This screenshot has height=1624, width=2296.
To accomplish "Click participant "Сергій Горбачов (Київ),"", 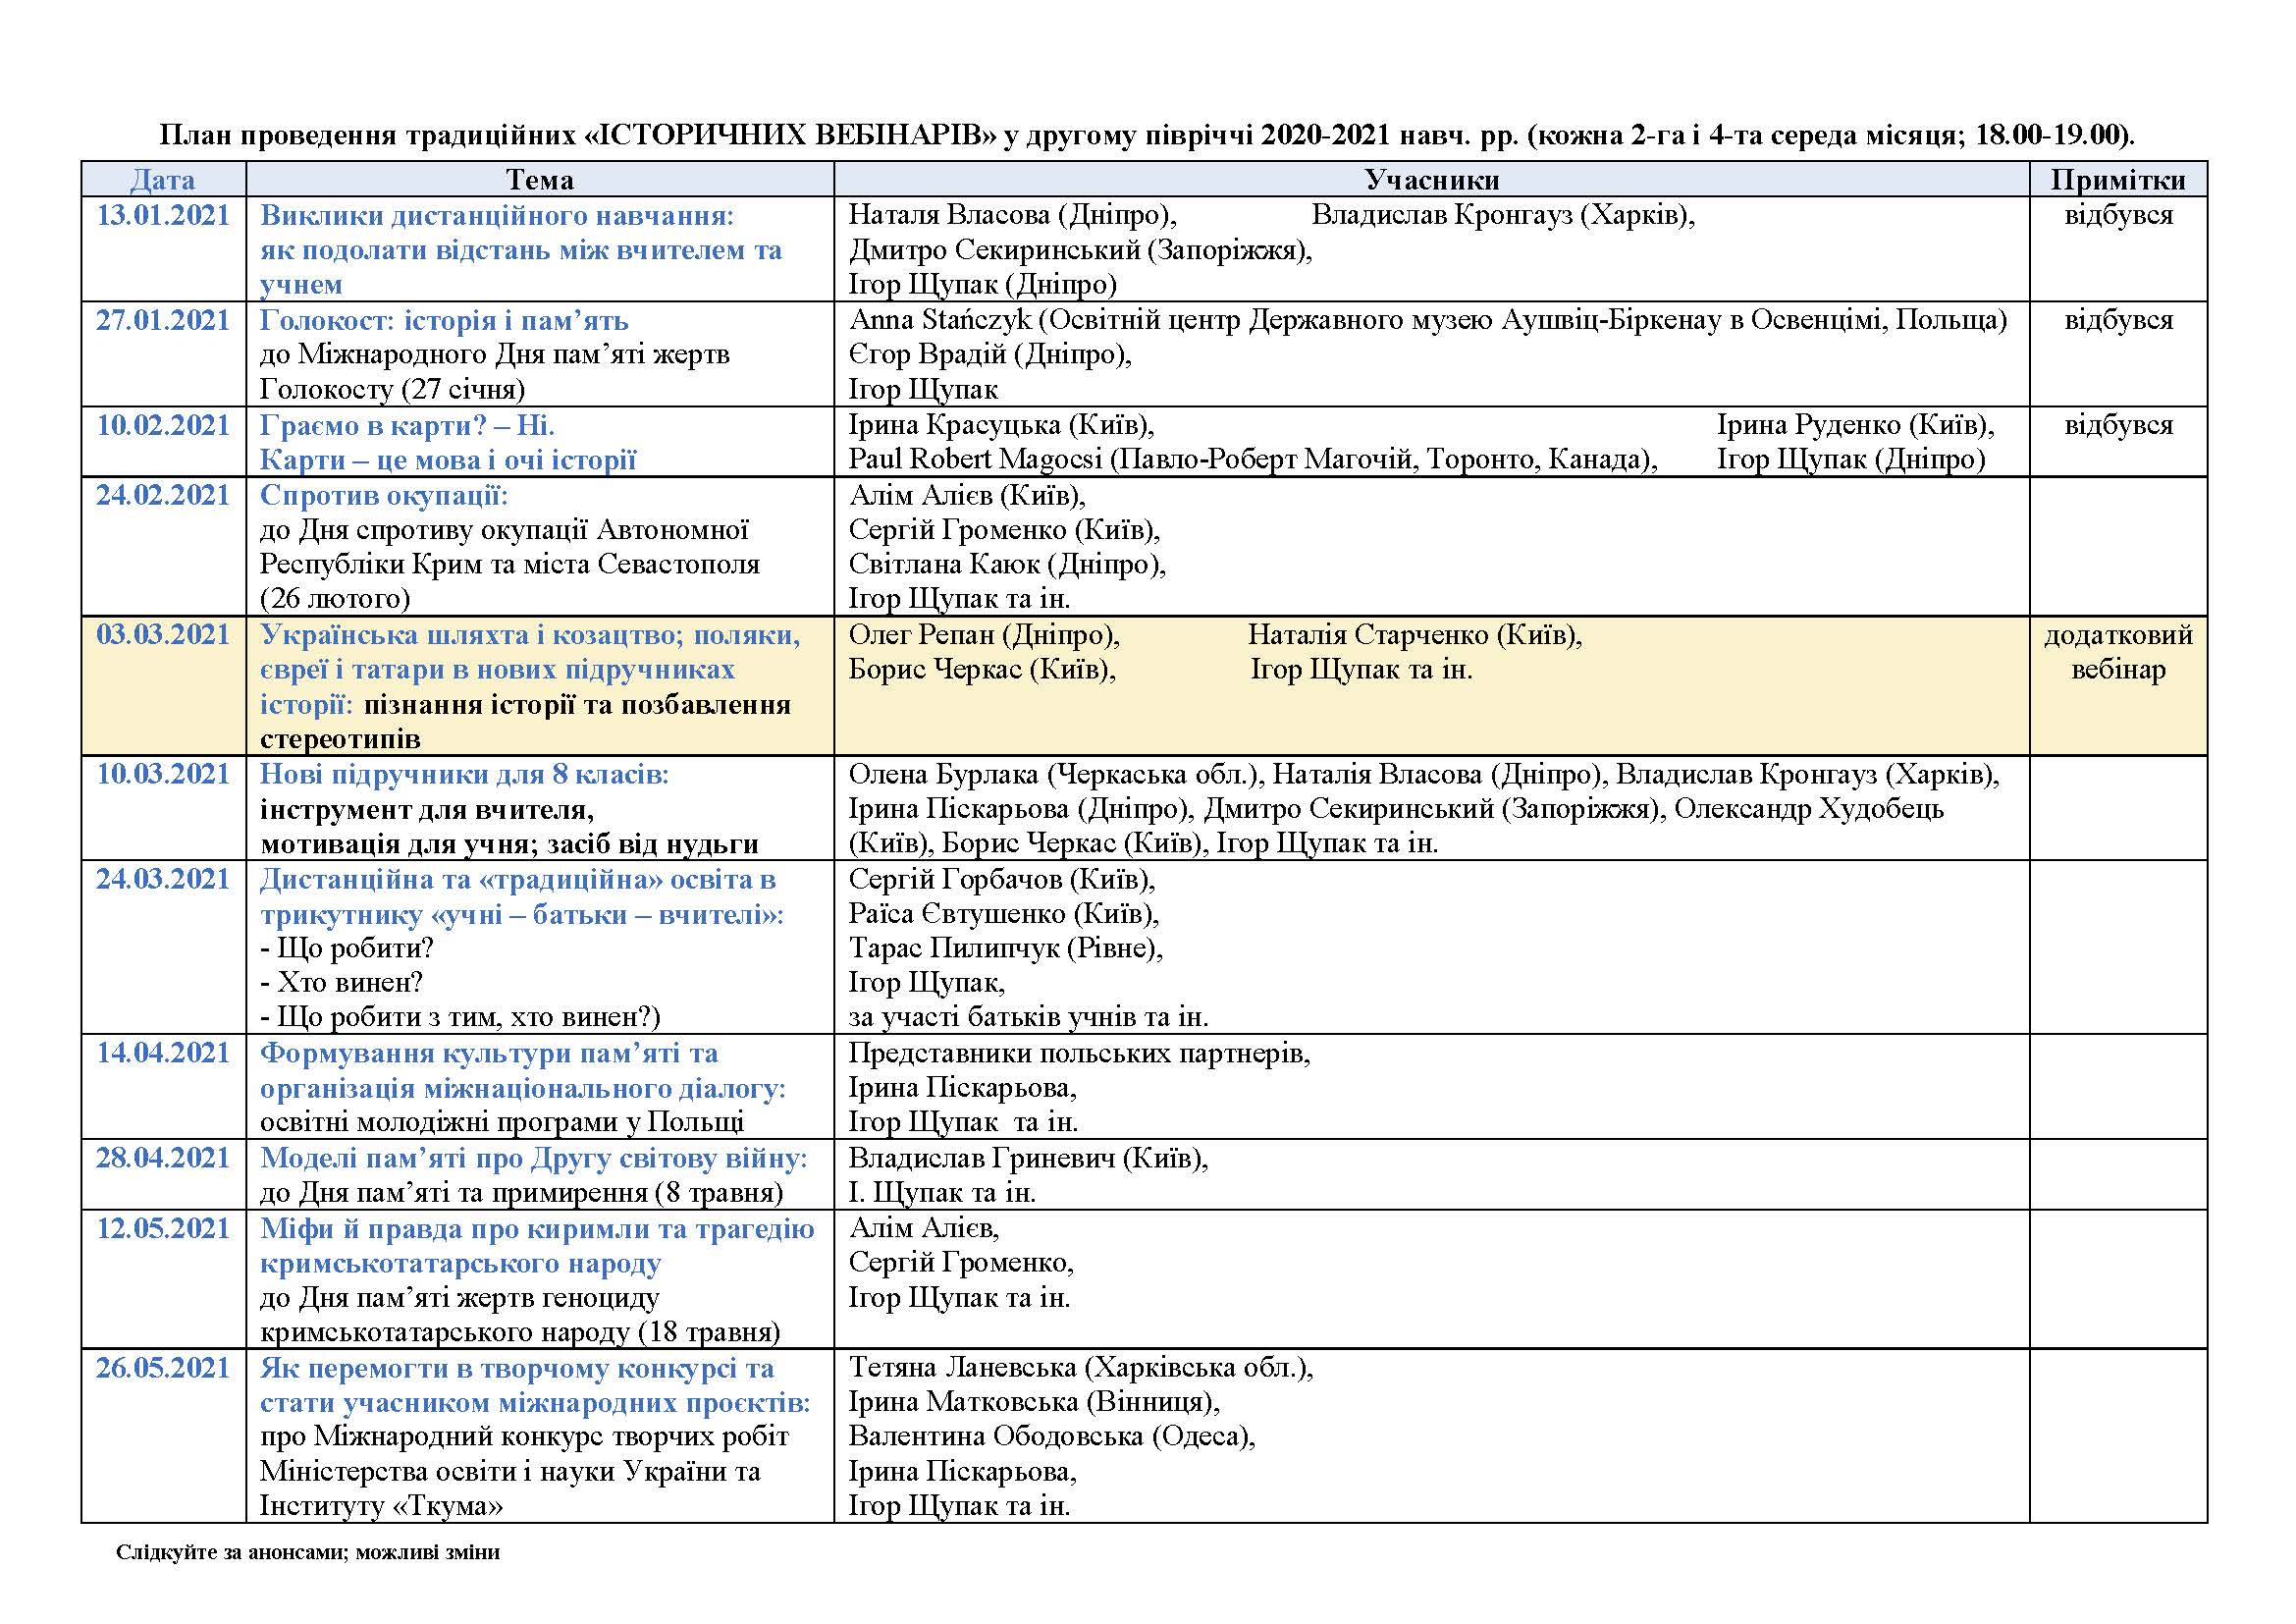I will coord(1002,879).
